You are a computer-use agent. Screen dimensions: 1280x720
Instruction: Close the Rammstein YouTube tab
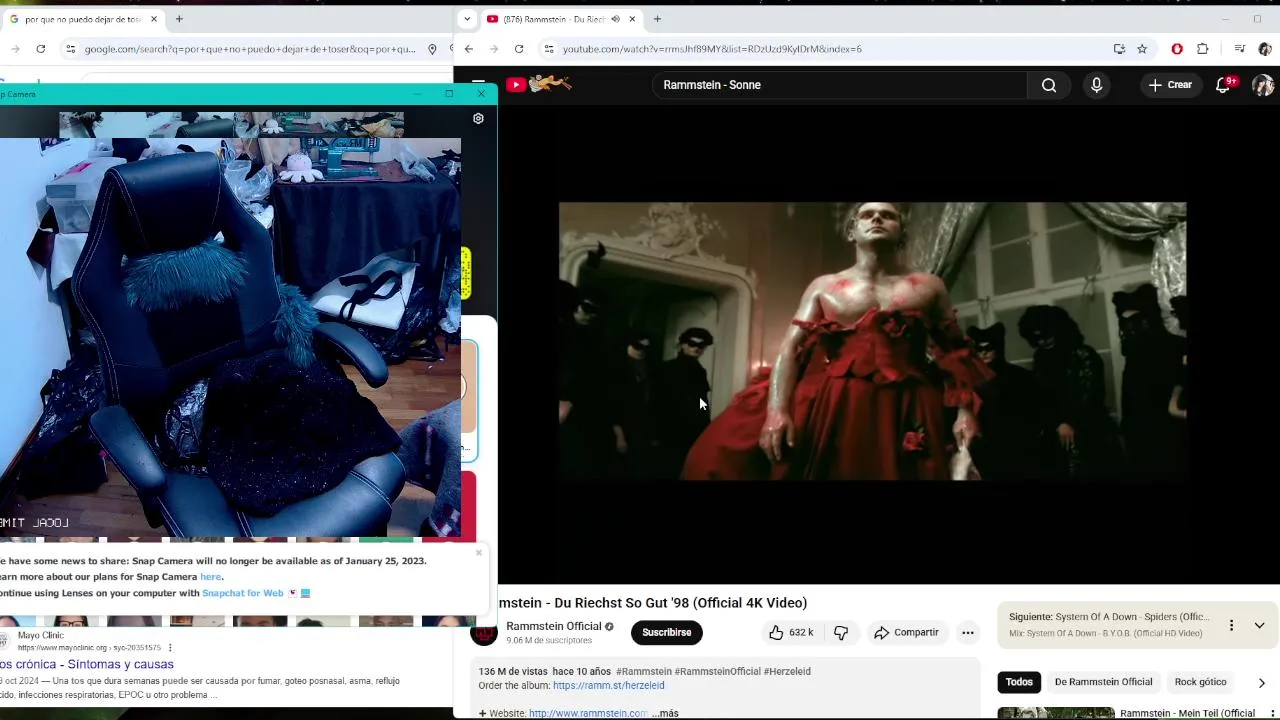click(632, 19)
